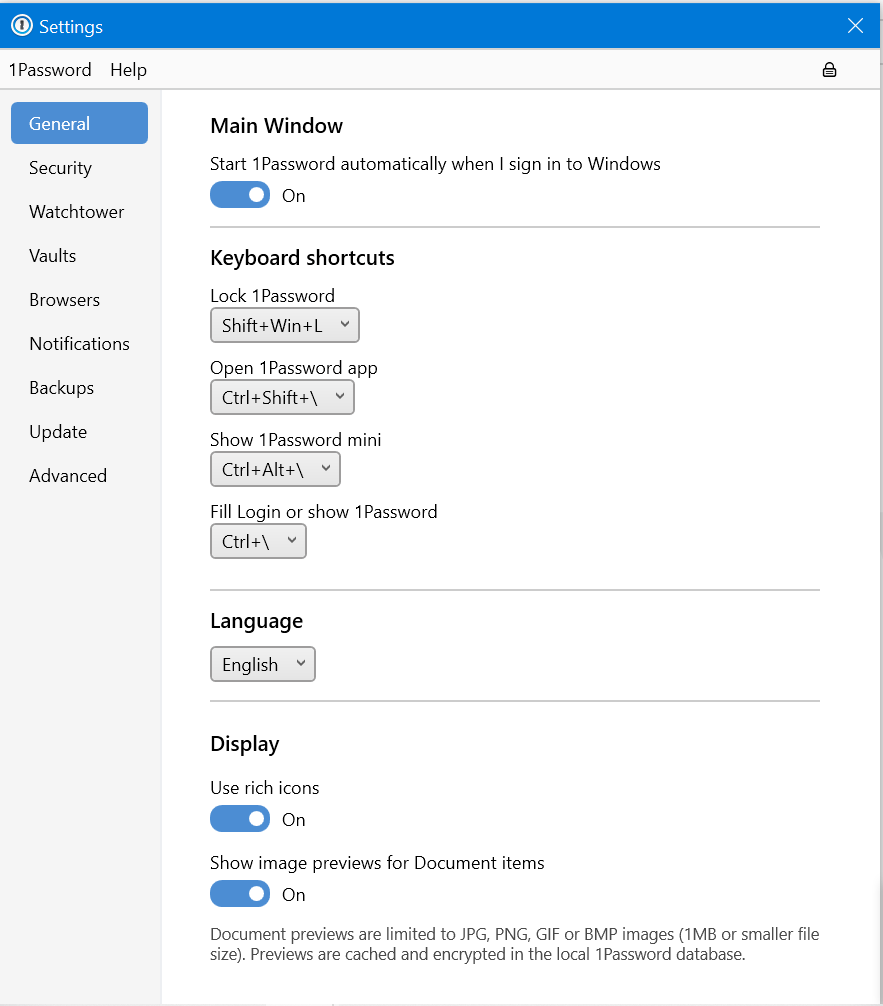Open the Notifications settings tab

[x=80, y=343]
